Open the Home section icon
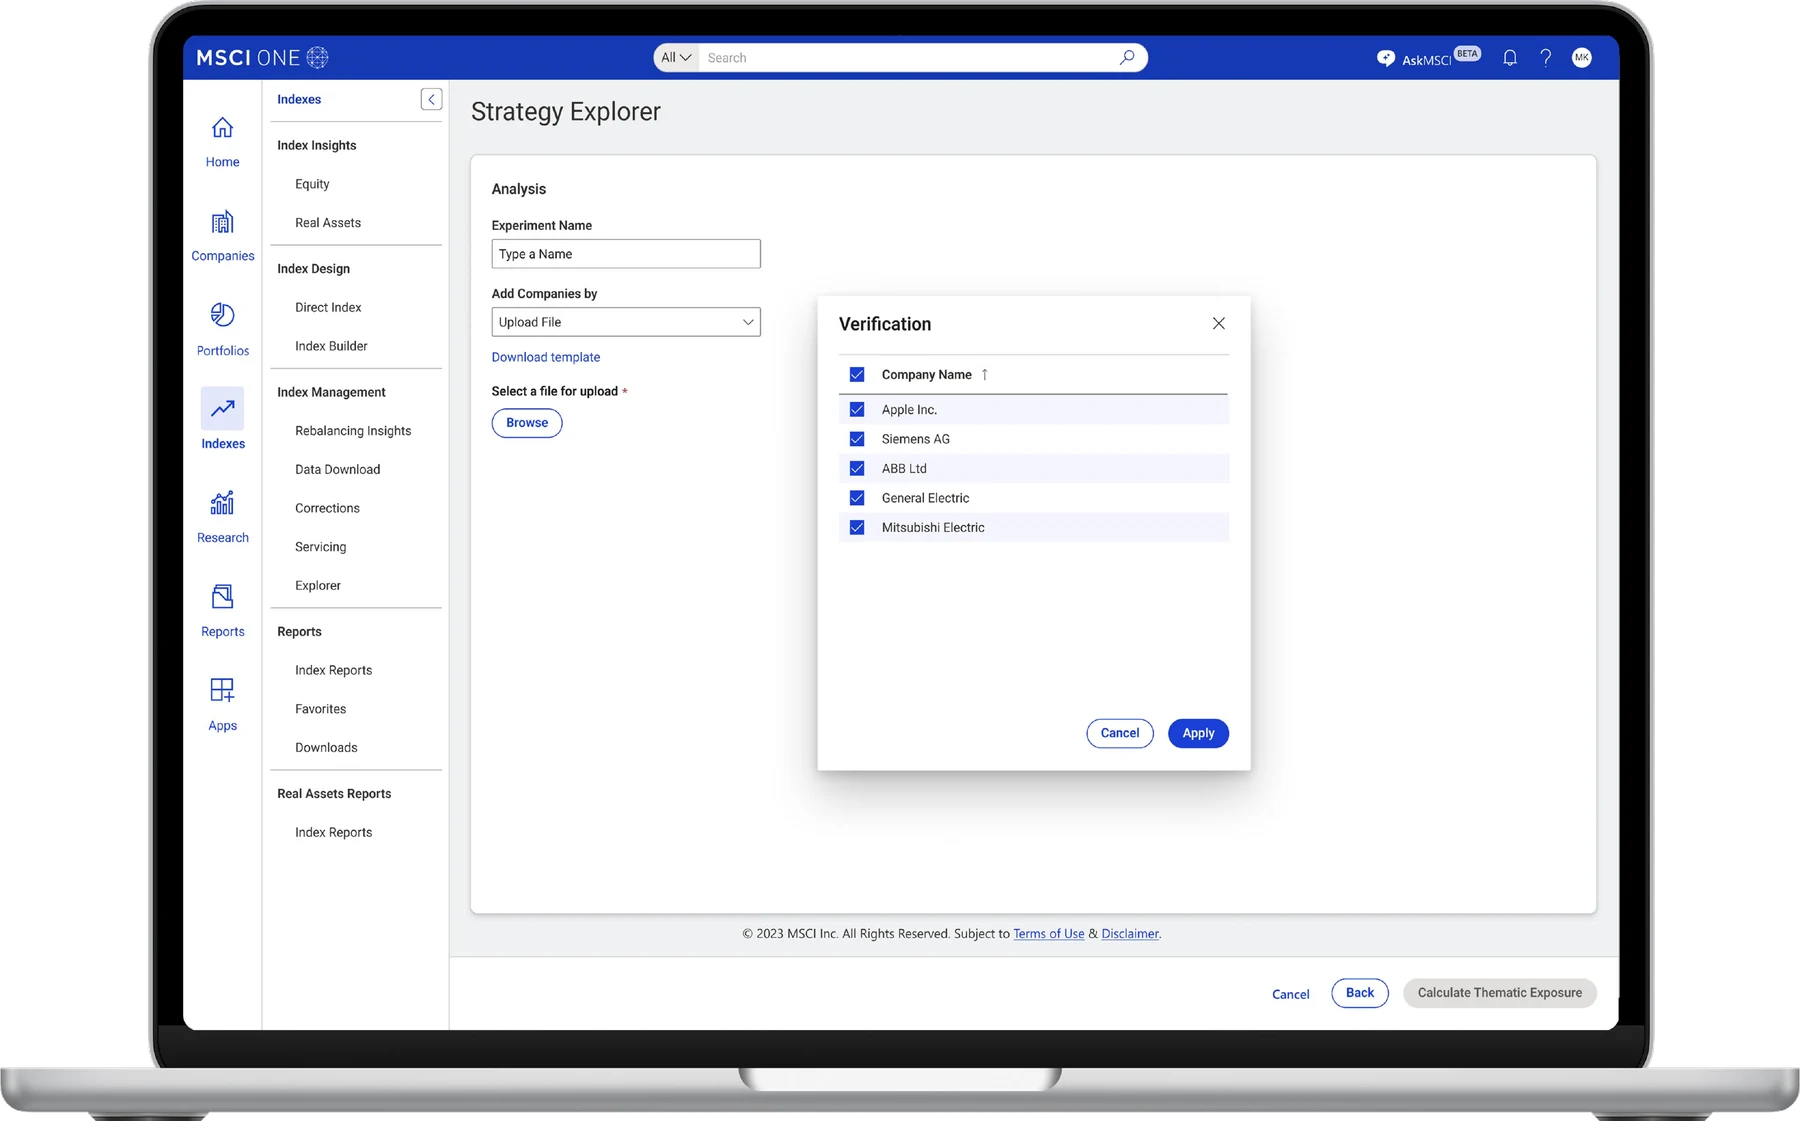The image size is (1800, 1121). point(222,128)
